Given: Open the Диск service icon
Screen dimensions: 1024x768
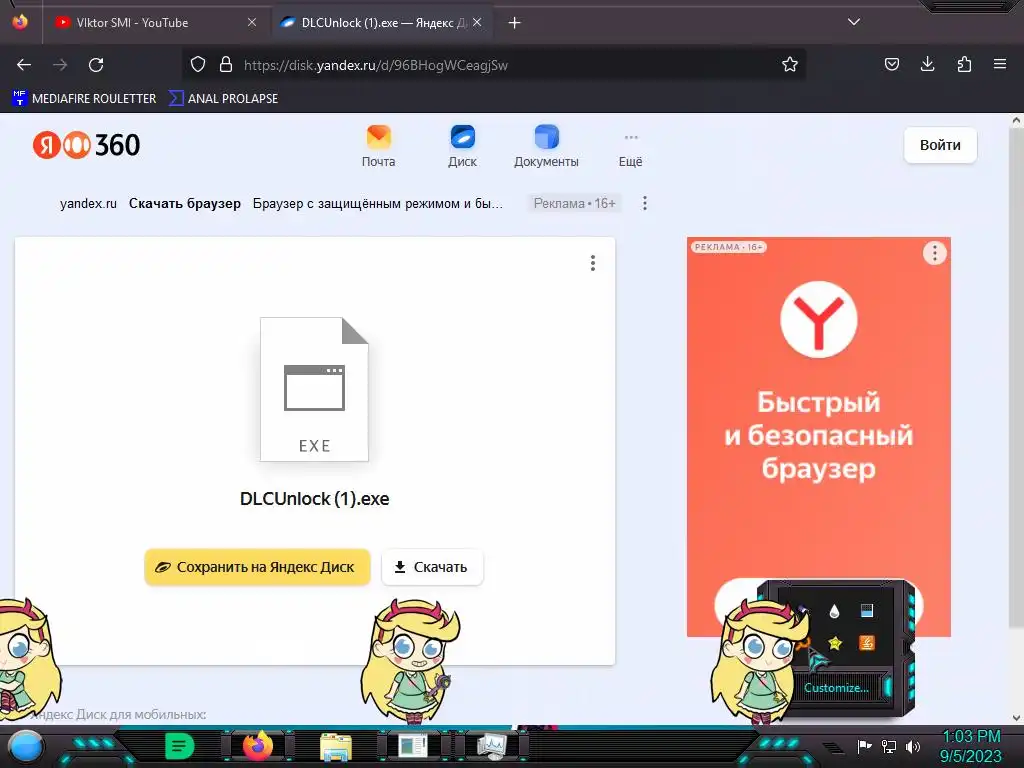Looking at the screenshot, I should click(462, 146).
